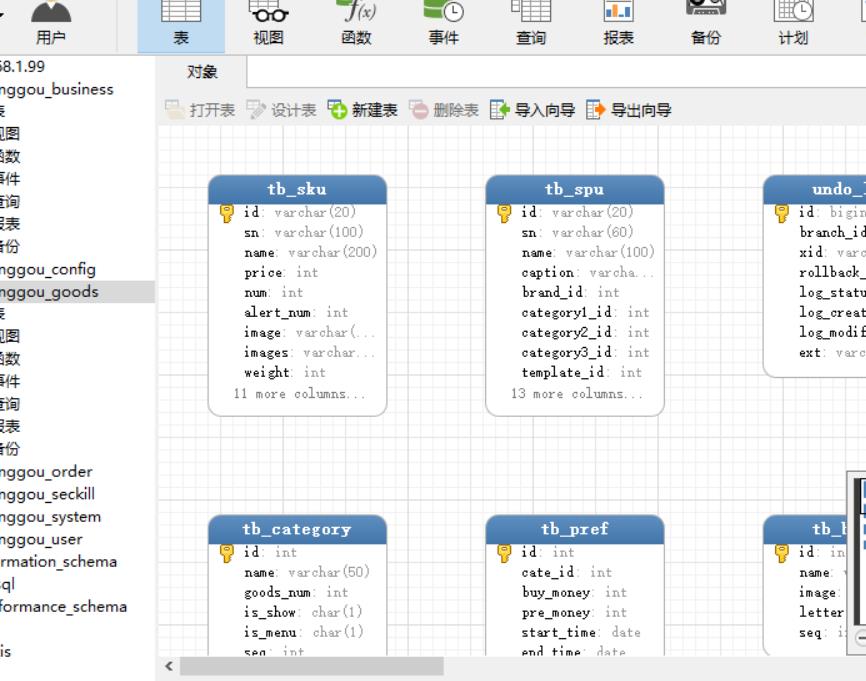Select the nggou_config database
The image size is (866, 681).
pyautogui.click(x=47, y=270)
